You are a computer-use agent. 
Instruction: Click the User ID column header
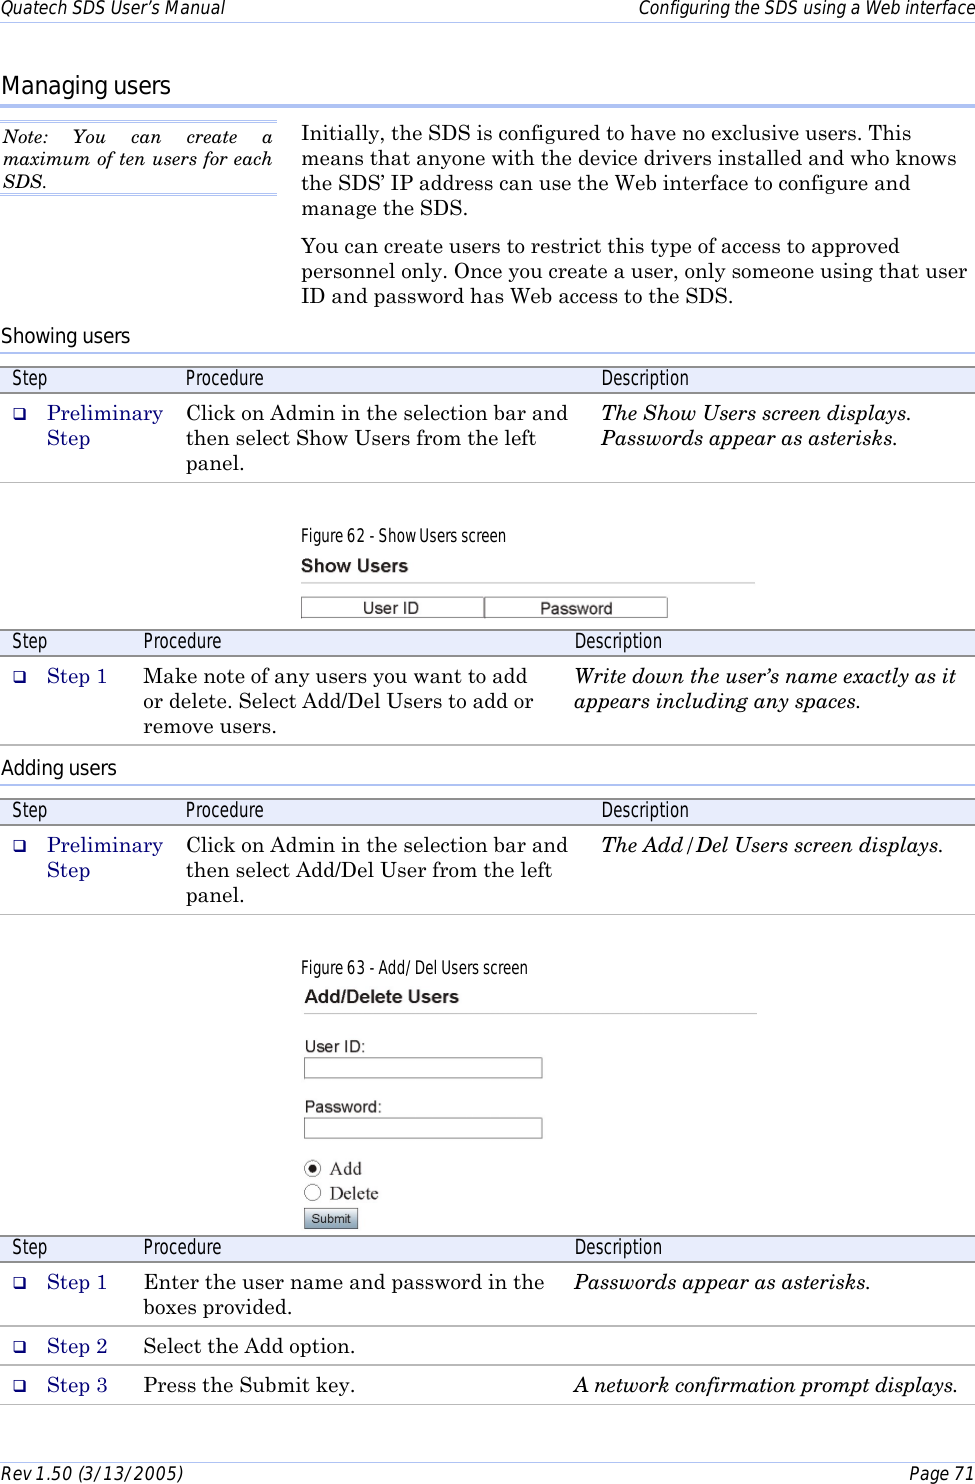pos(391,607)
